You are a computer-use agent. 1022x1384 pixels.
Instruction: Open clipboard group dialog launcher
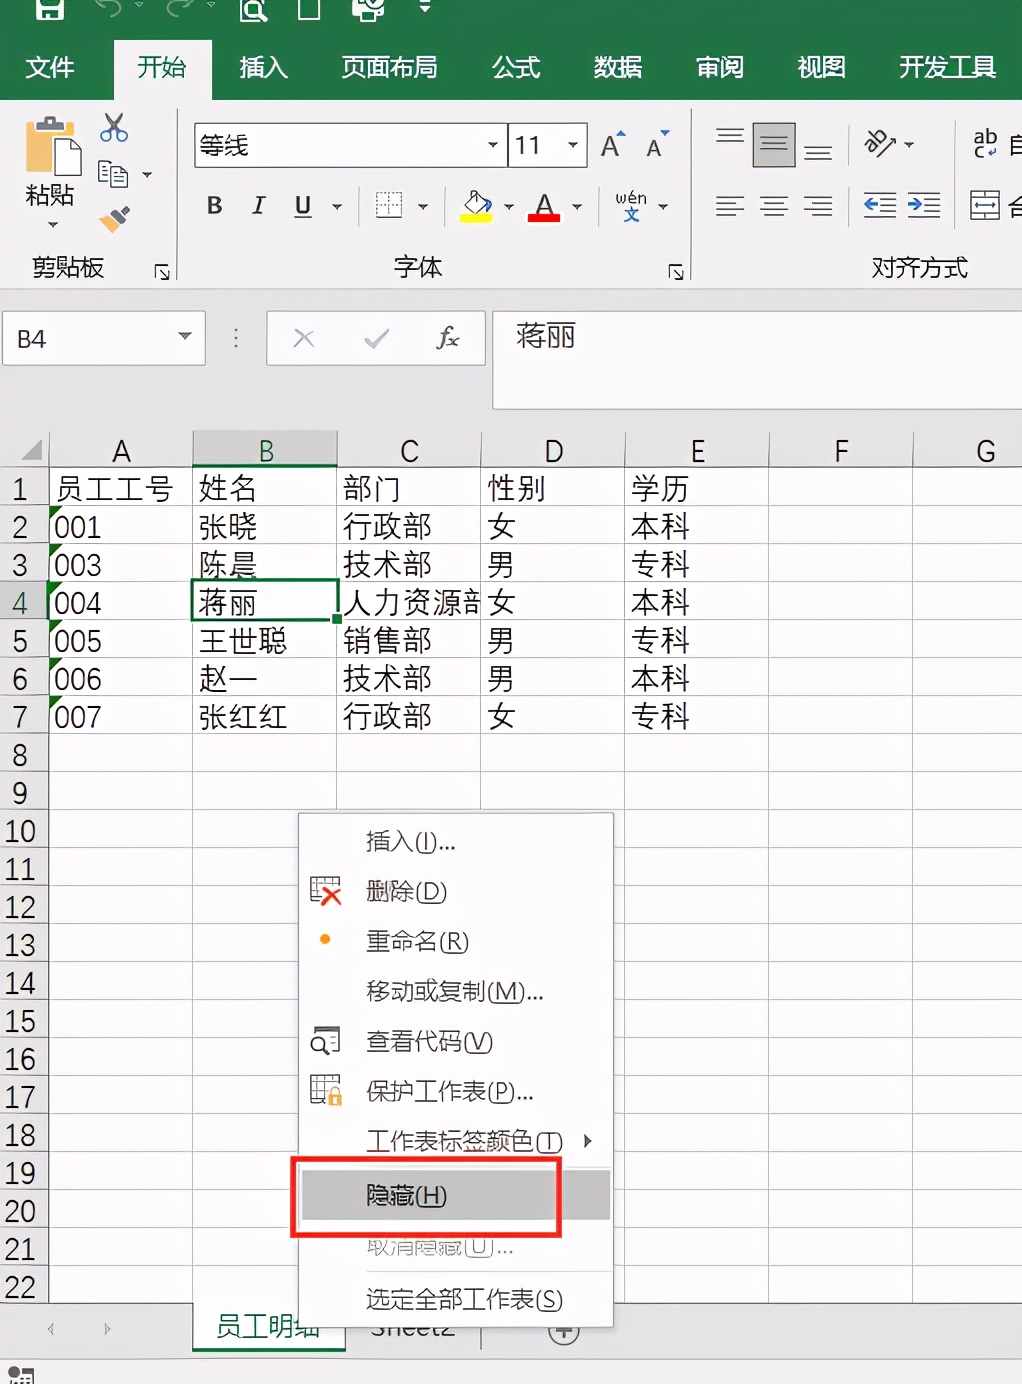(x=162, y=272)
